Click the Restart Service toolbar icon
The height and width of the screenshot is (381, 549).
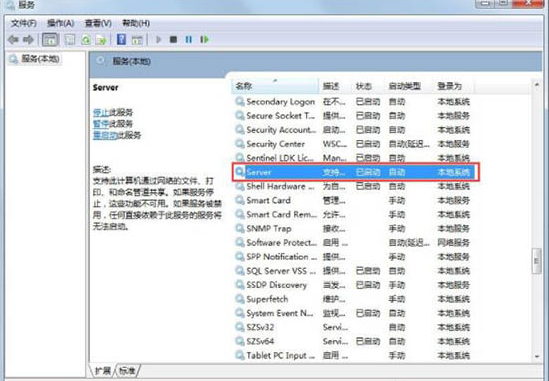(x=204, y=40)
